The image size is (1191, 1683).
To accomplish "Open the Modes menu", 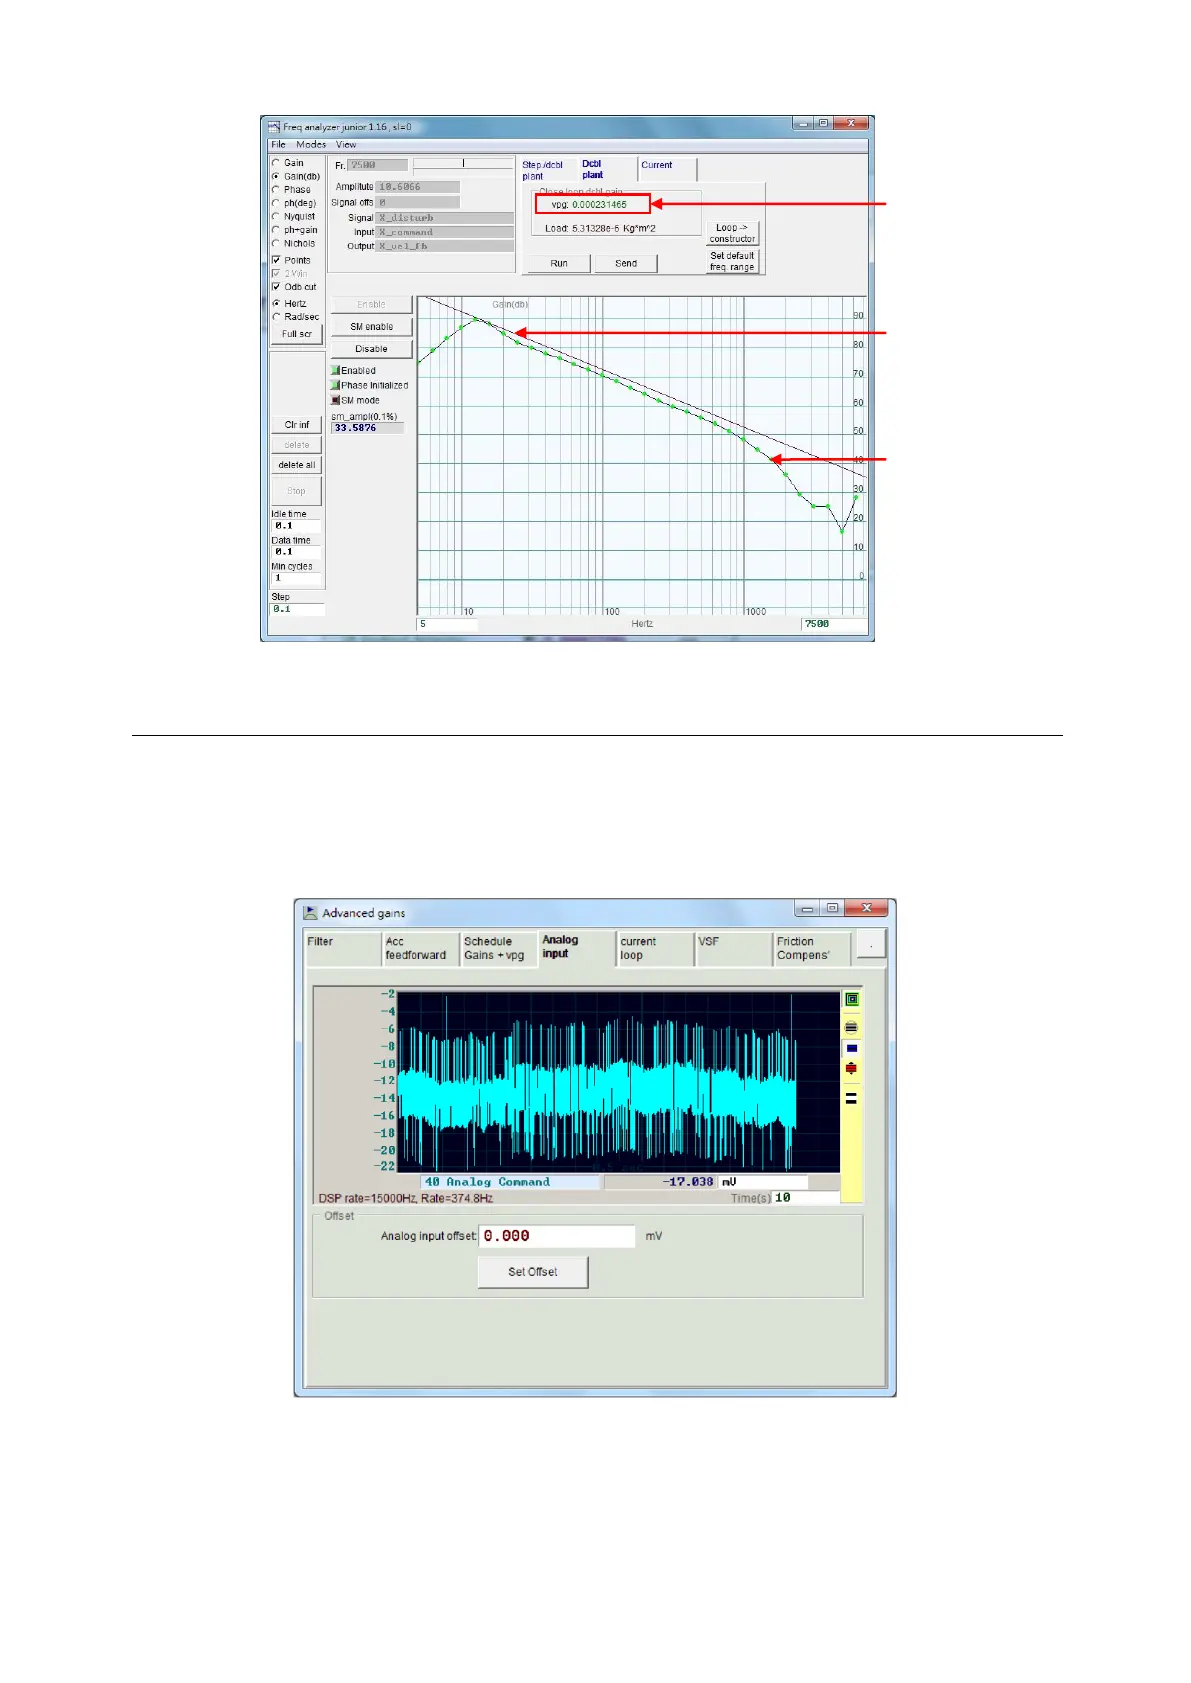I will 310,145.
